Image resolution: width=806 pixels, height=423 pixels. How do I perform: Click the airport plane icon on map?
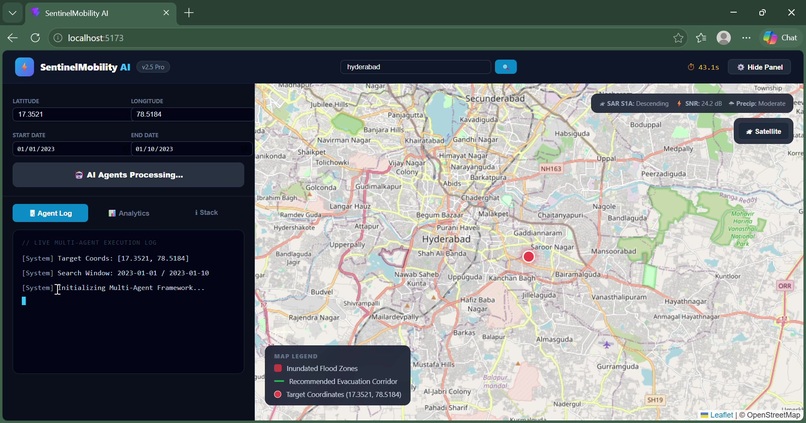pos(607,344)
